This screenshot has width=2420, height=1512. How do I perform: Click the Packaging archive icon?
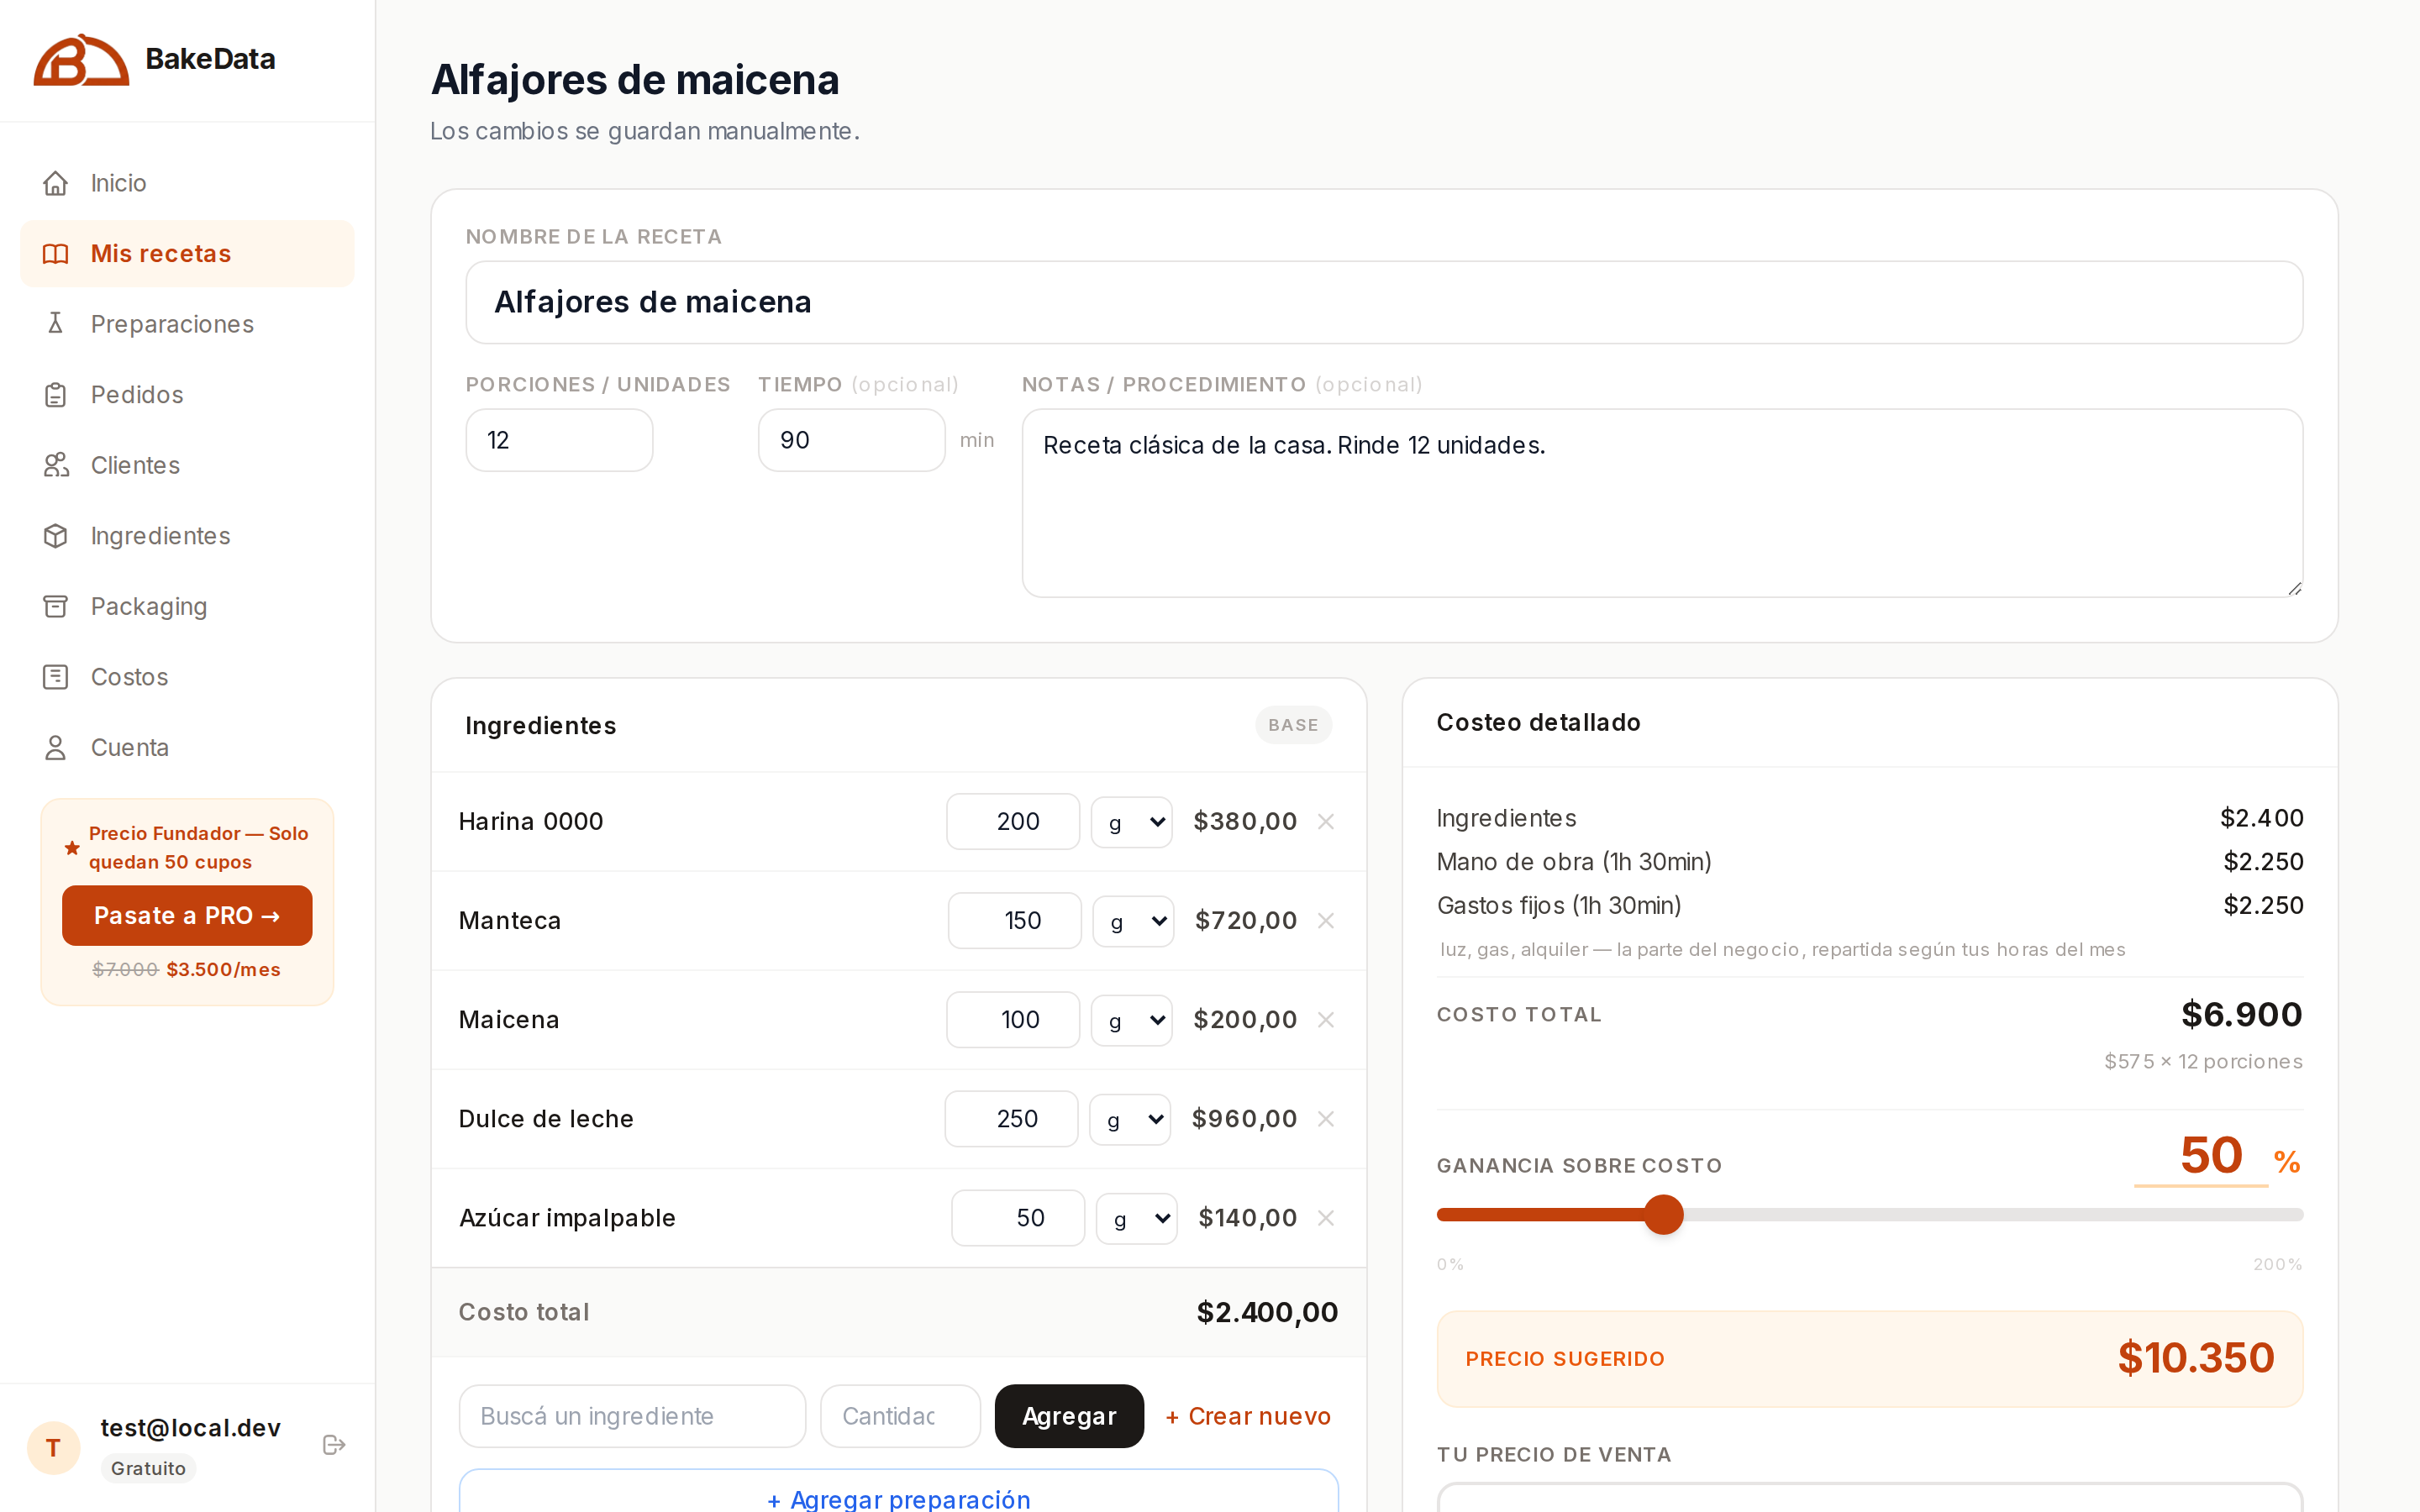point(56,606)
